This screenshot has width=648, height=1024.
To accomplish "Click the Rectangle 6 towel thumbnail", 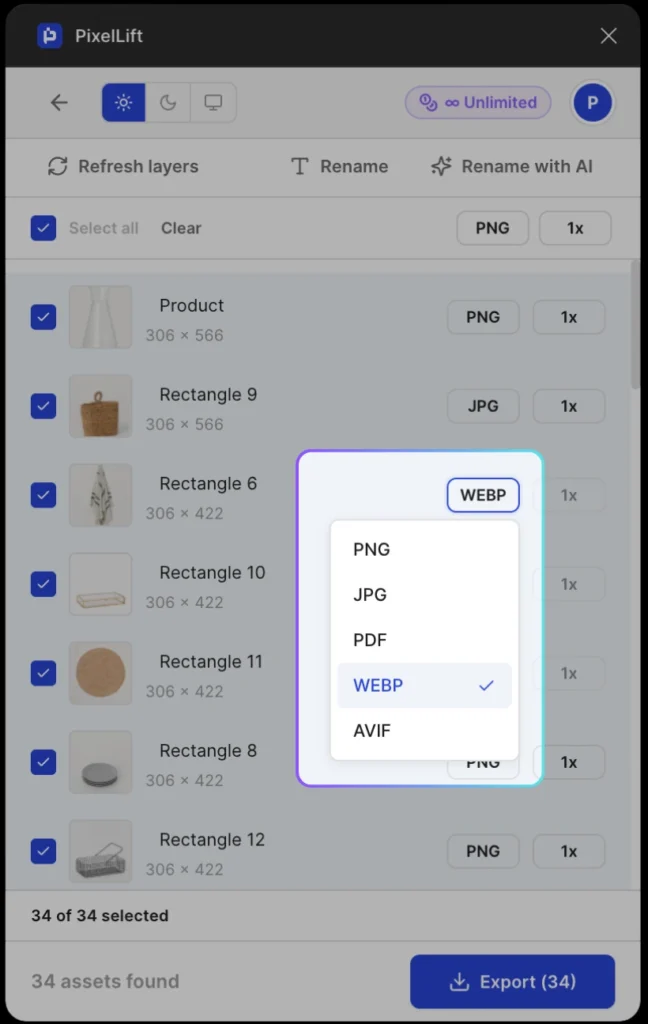I will click(101, 495).
